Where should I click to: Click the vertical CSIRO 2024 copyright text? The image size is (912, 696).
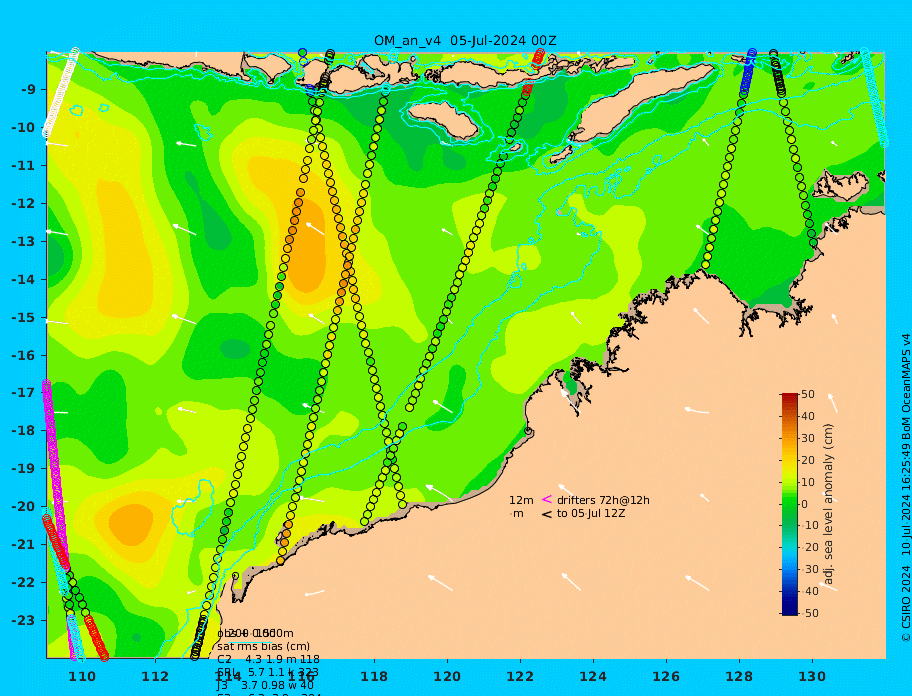point(905,488)
